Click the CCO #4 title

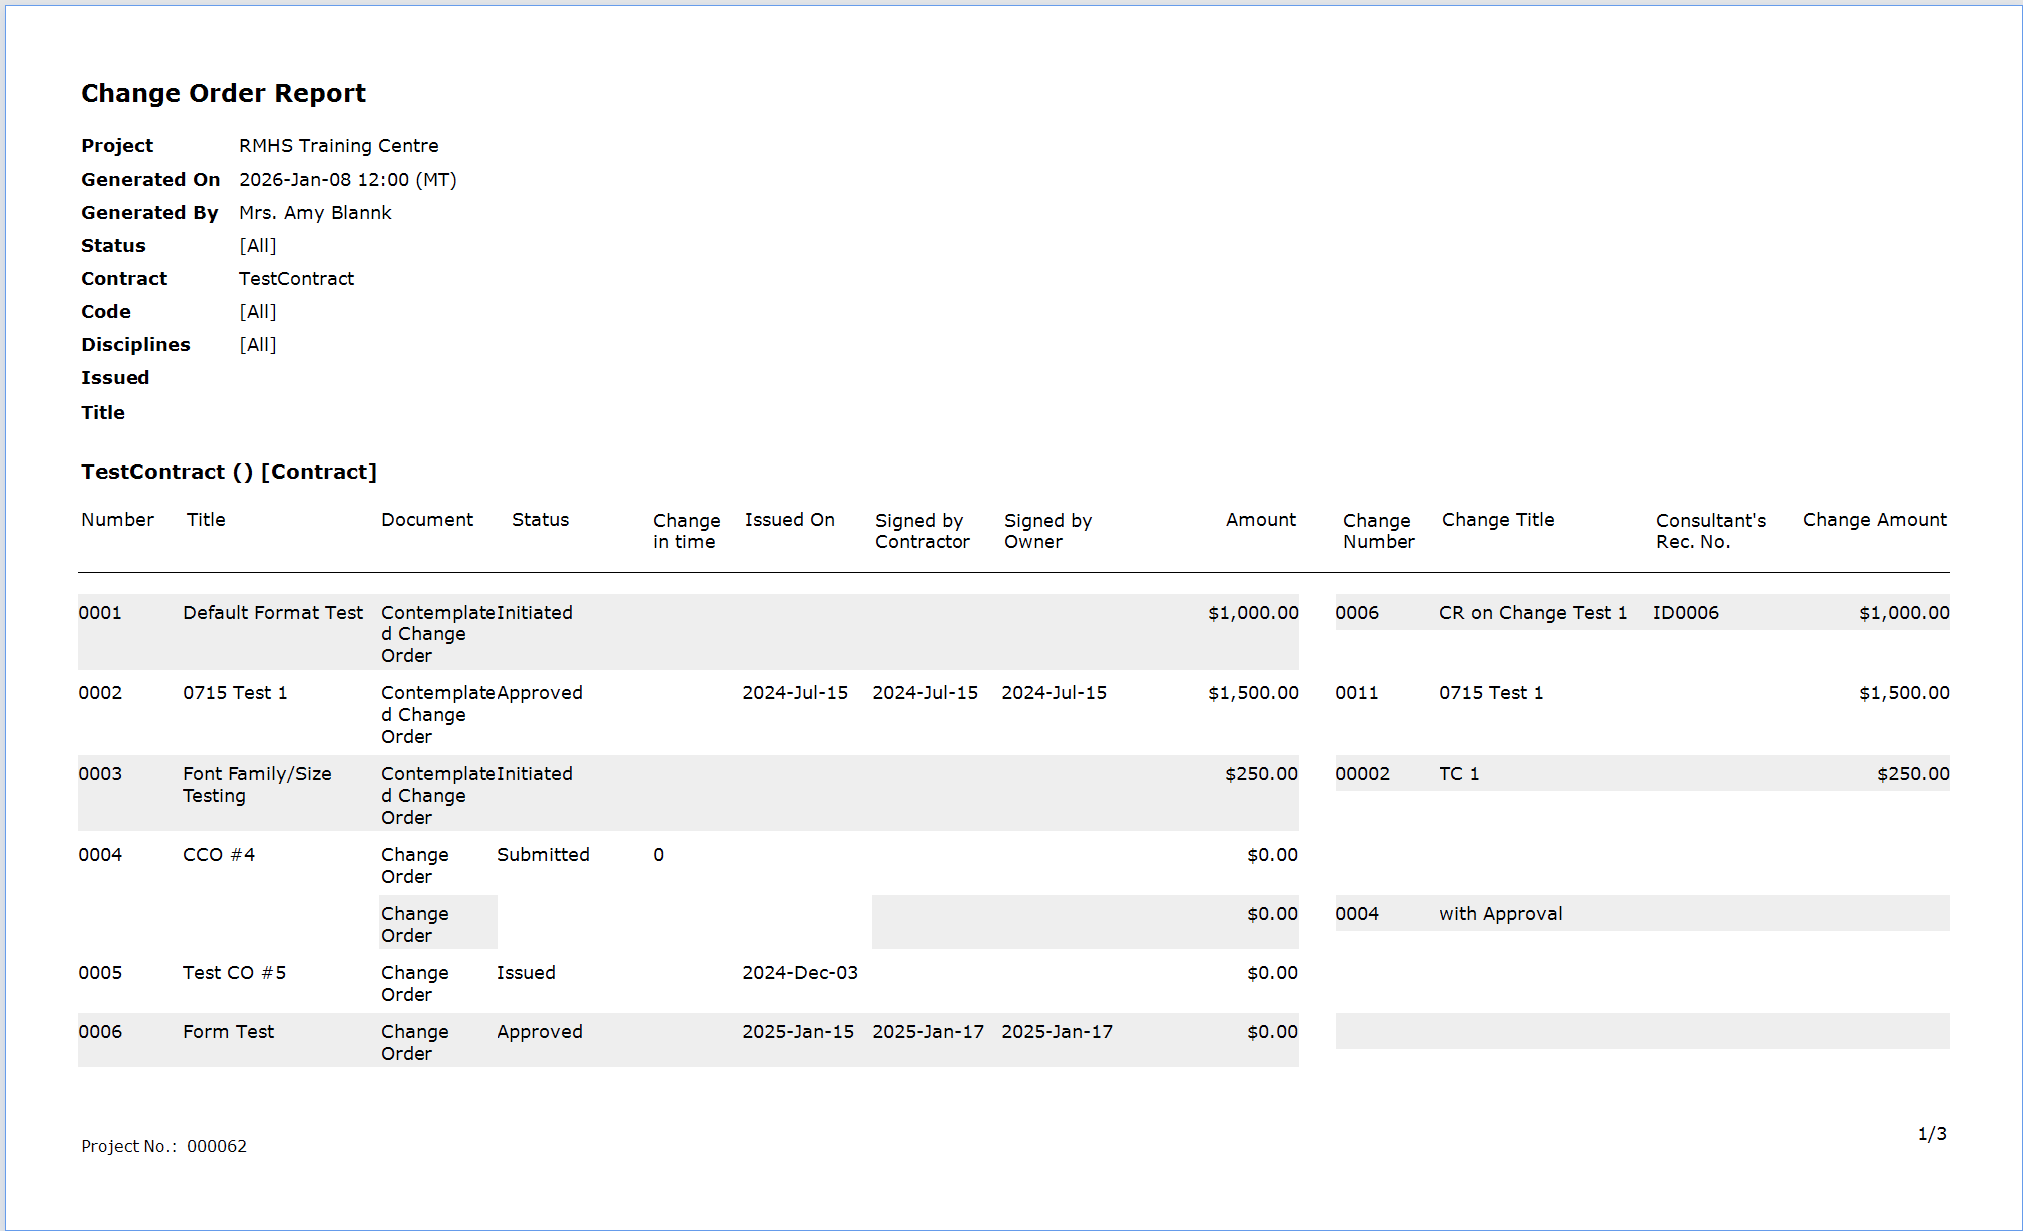pos(219,855)
